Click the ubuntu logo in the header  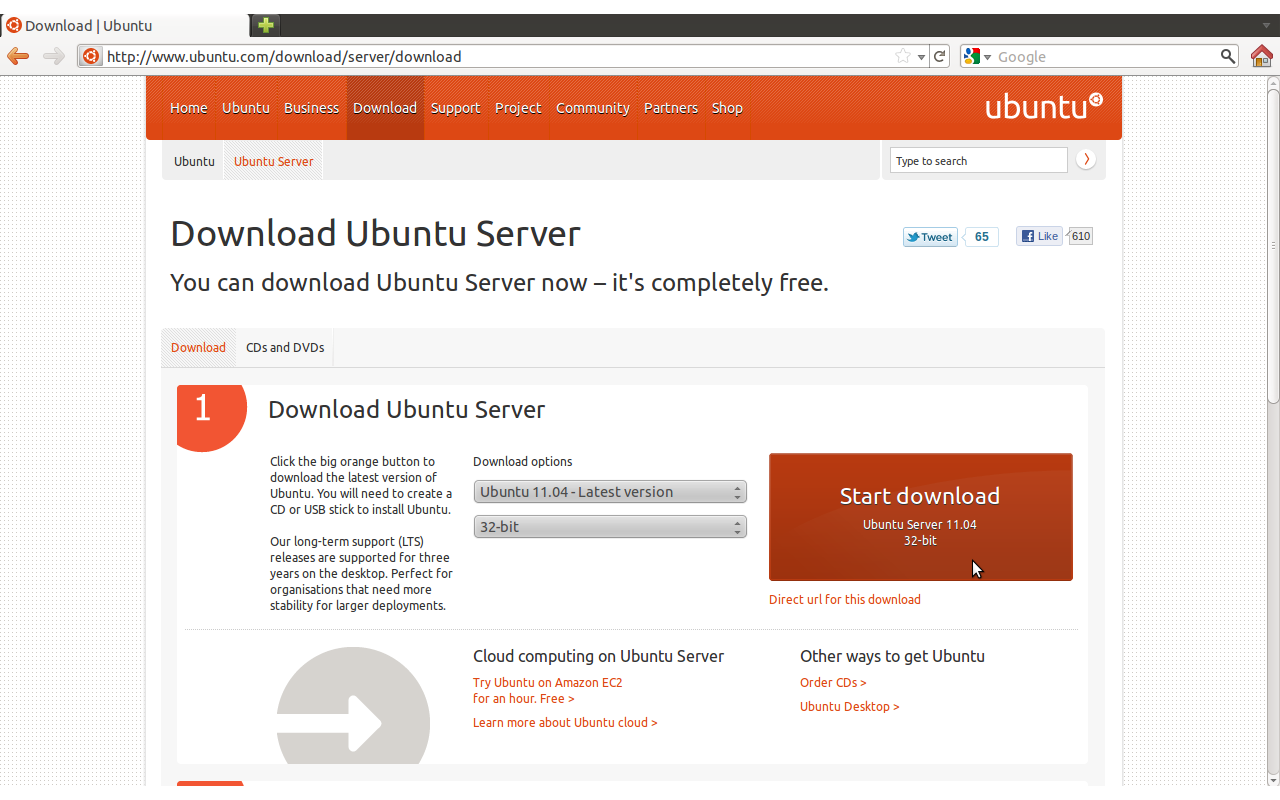[x=1044, y=105]
